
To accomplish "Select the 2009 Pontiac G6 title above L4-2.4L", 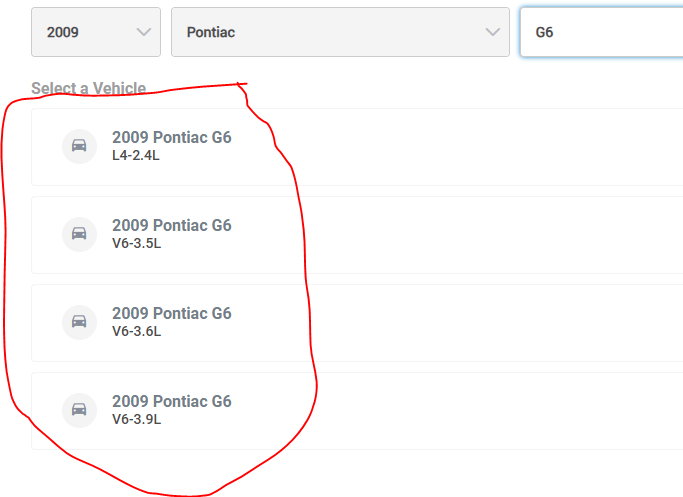I will (x=171, y=138).
